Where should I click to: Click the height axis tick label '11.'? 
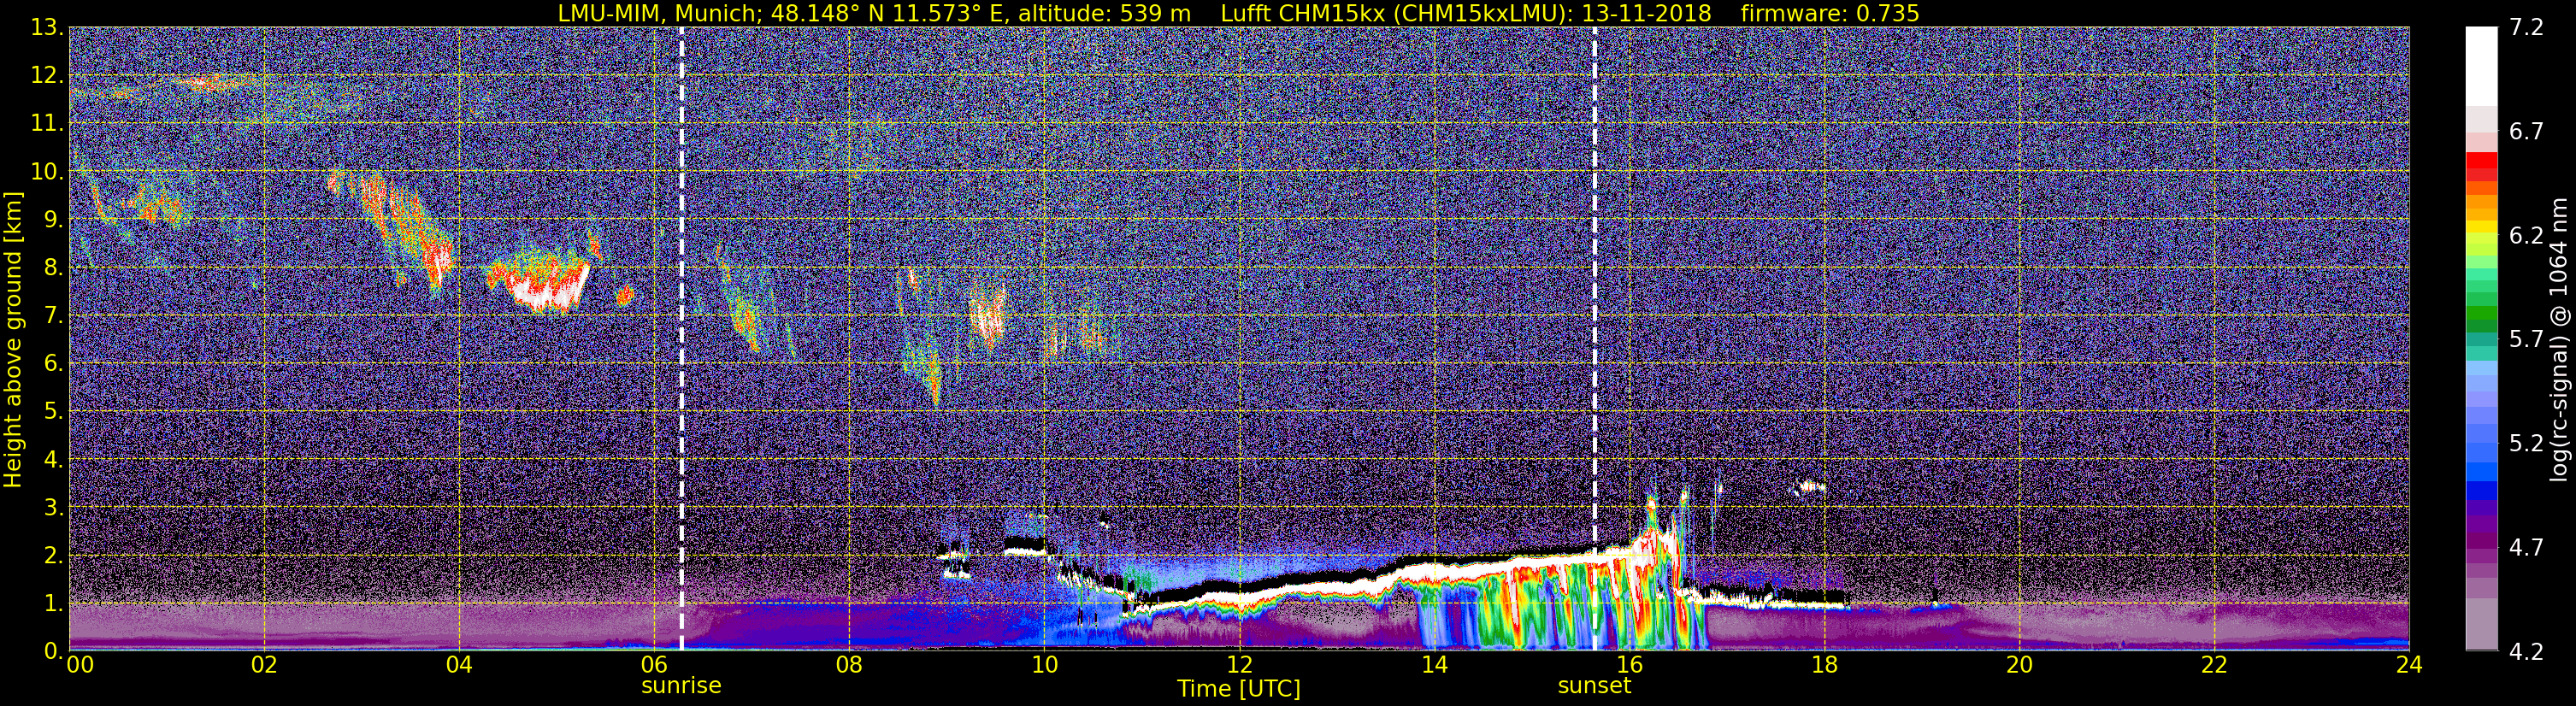tap(47, 124)
